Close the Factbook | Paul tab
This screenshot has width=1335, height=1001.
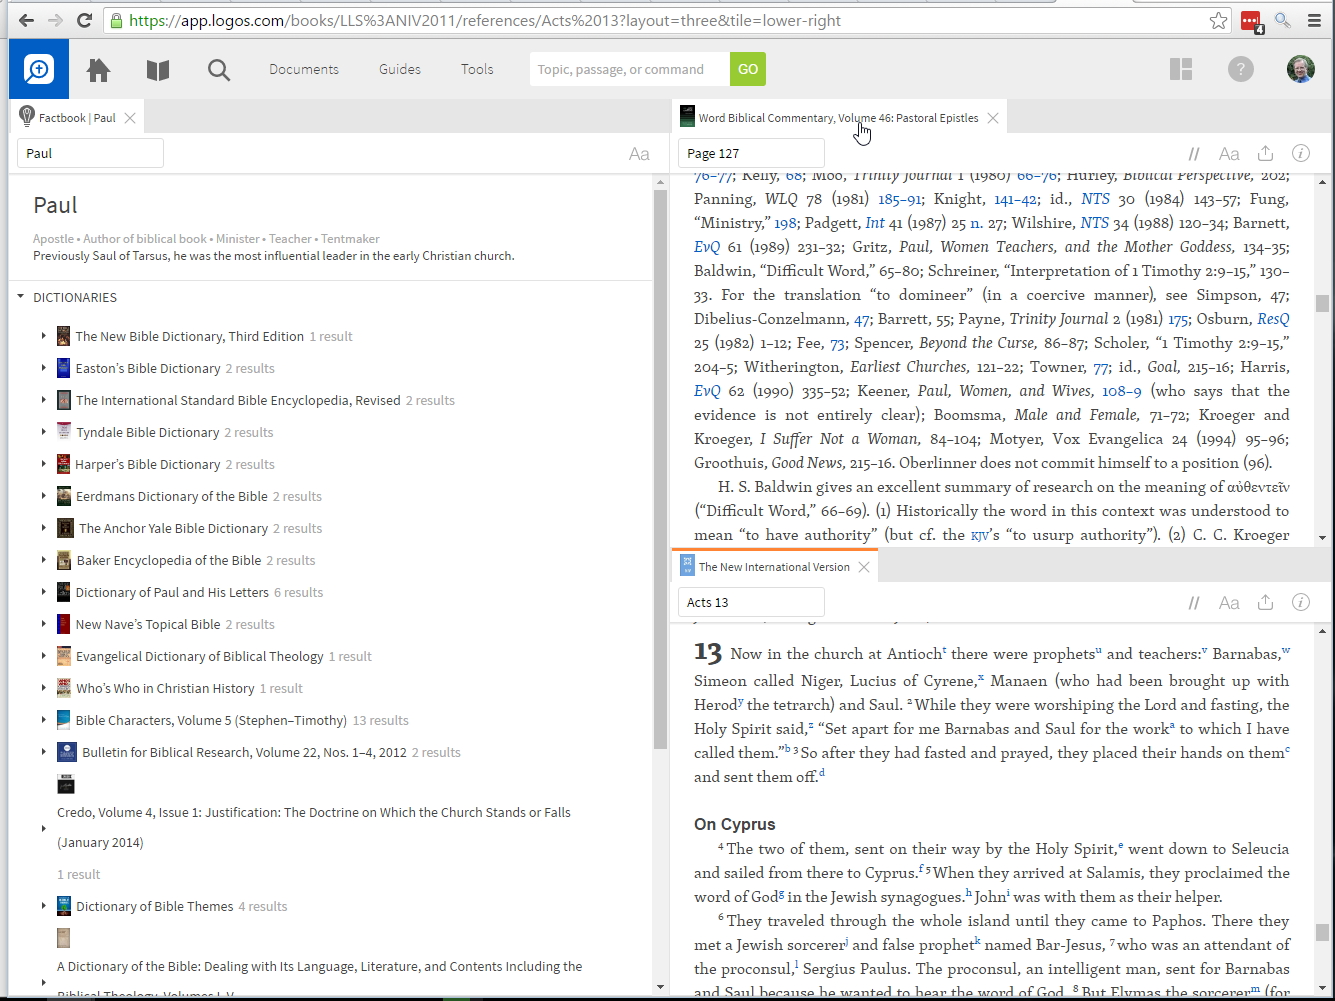pyautogui.click(x=130, y=118)
